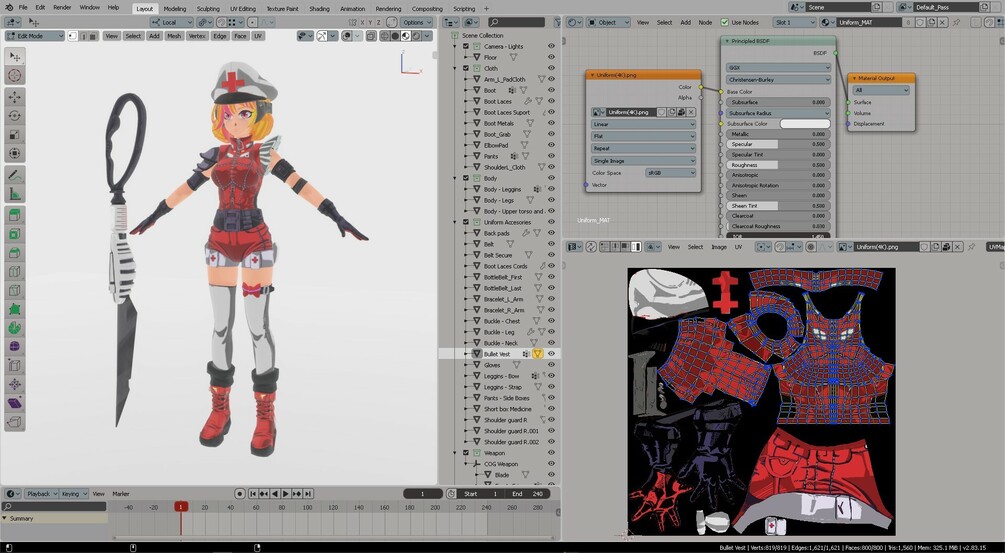Select the 3D Cursor tool in toolbar
The height and width of the screenshot is (553, 1005).
15,76
